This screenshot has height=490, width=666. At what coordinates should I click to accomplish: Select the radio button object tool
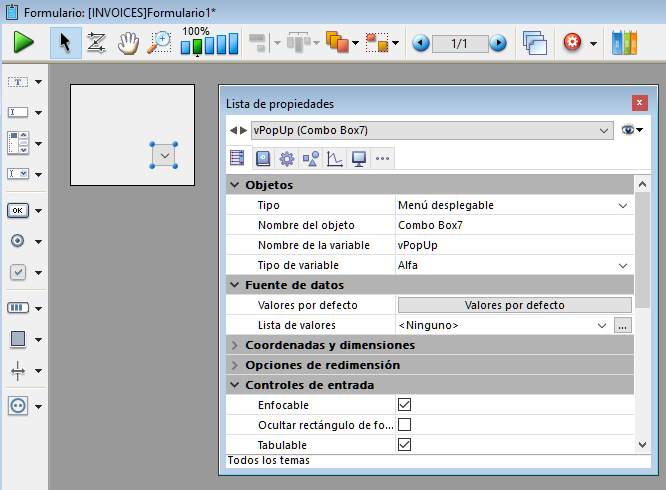(18, 241)
